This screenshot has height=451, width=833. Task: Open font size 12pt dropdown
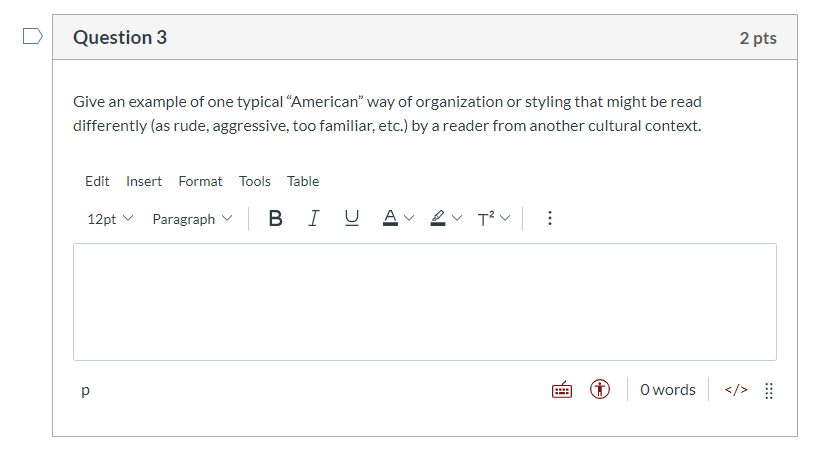click(110, 219)
